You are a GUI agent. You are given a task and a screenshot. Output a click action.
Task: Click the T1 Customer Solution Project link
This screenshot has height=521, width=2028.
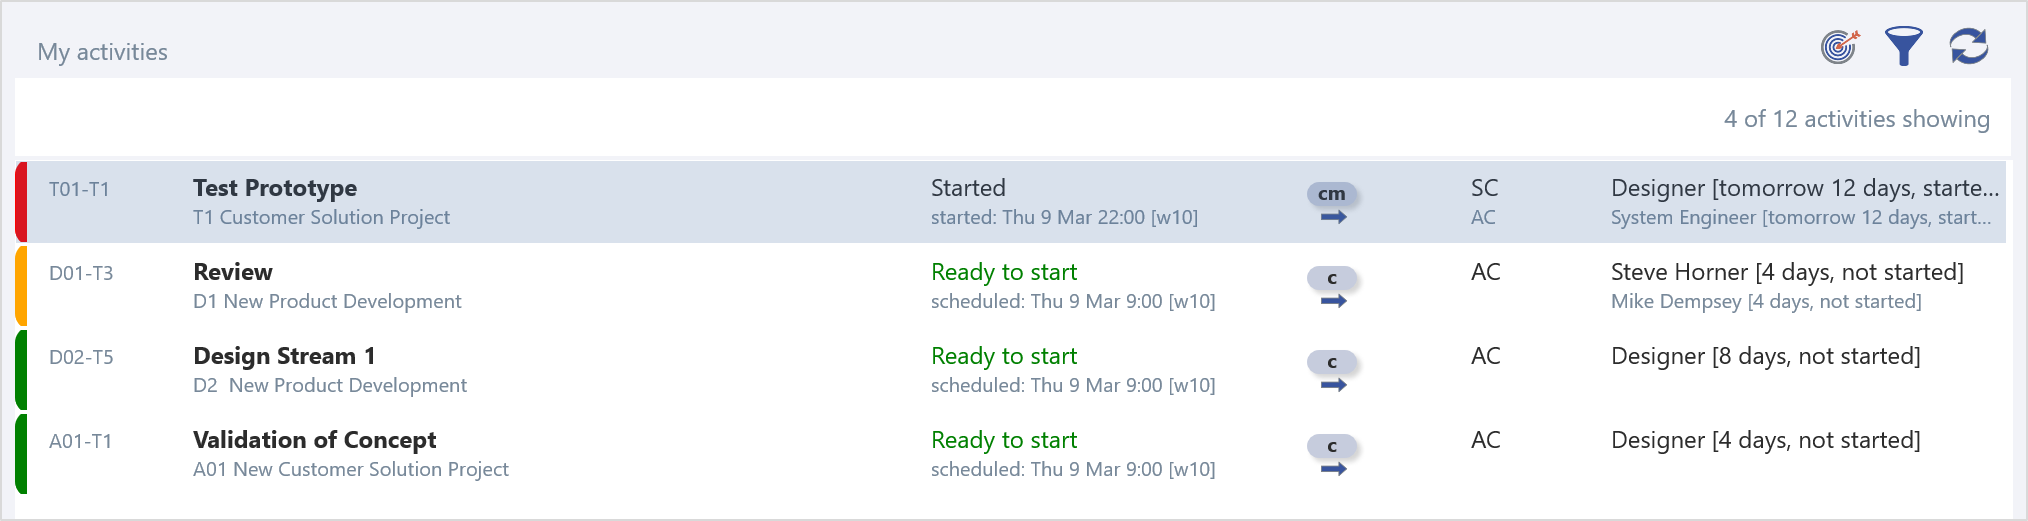321,217
